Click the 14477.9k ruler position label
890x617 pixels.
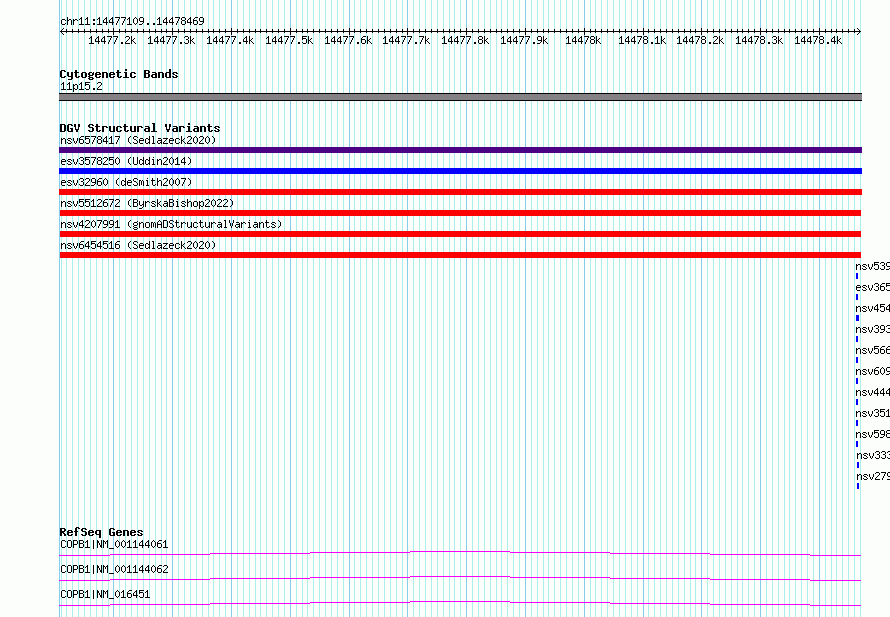pyautogui.click(x=524, y=40)
